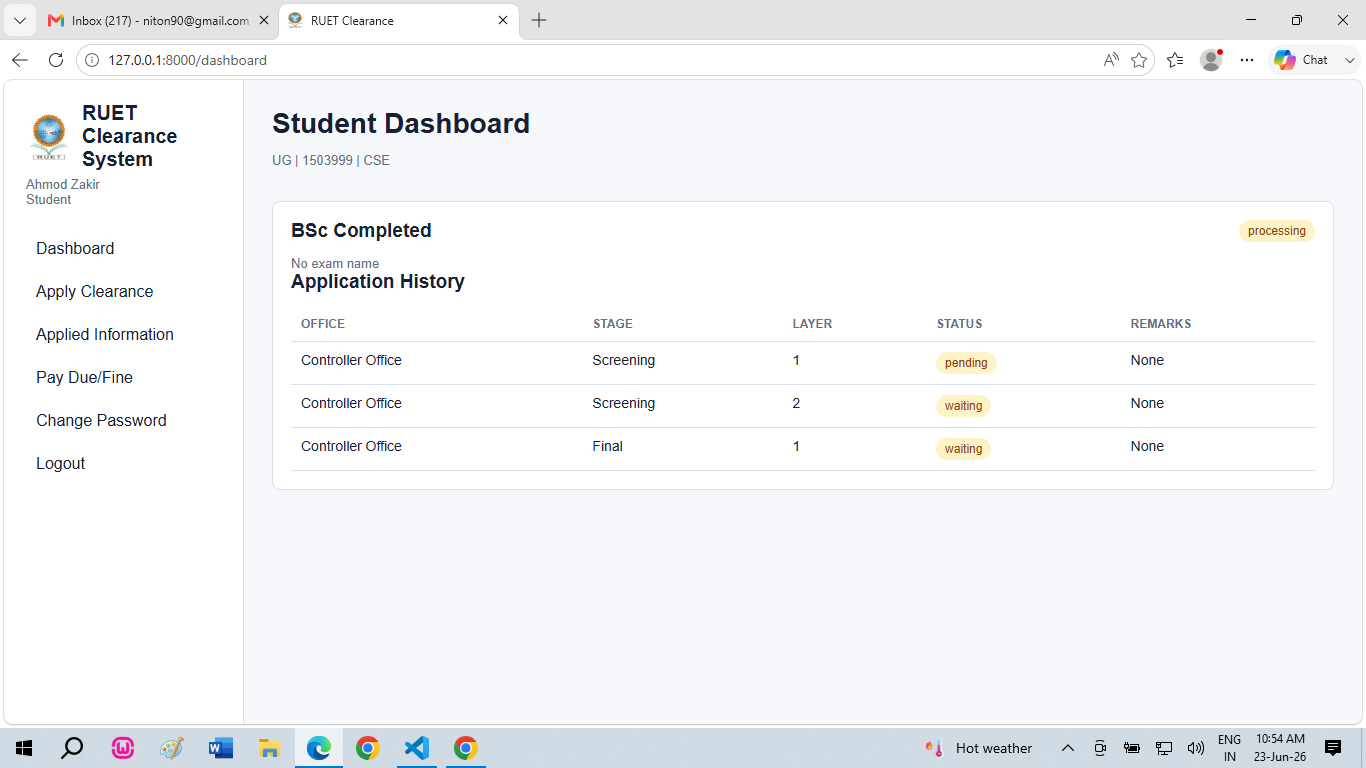Select Change Password menu item
Screen dimensions: 1366x768
click(101, 420)
